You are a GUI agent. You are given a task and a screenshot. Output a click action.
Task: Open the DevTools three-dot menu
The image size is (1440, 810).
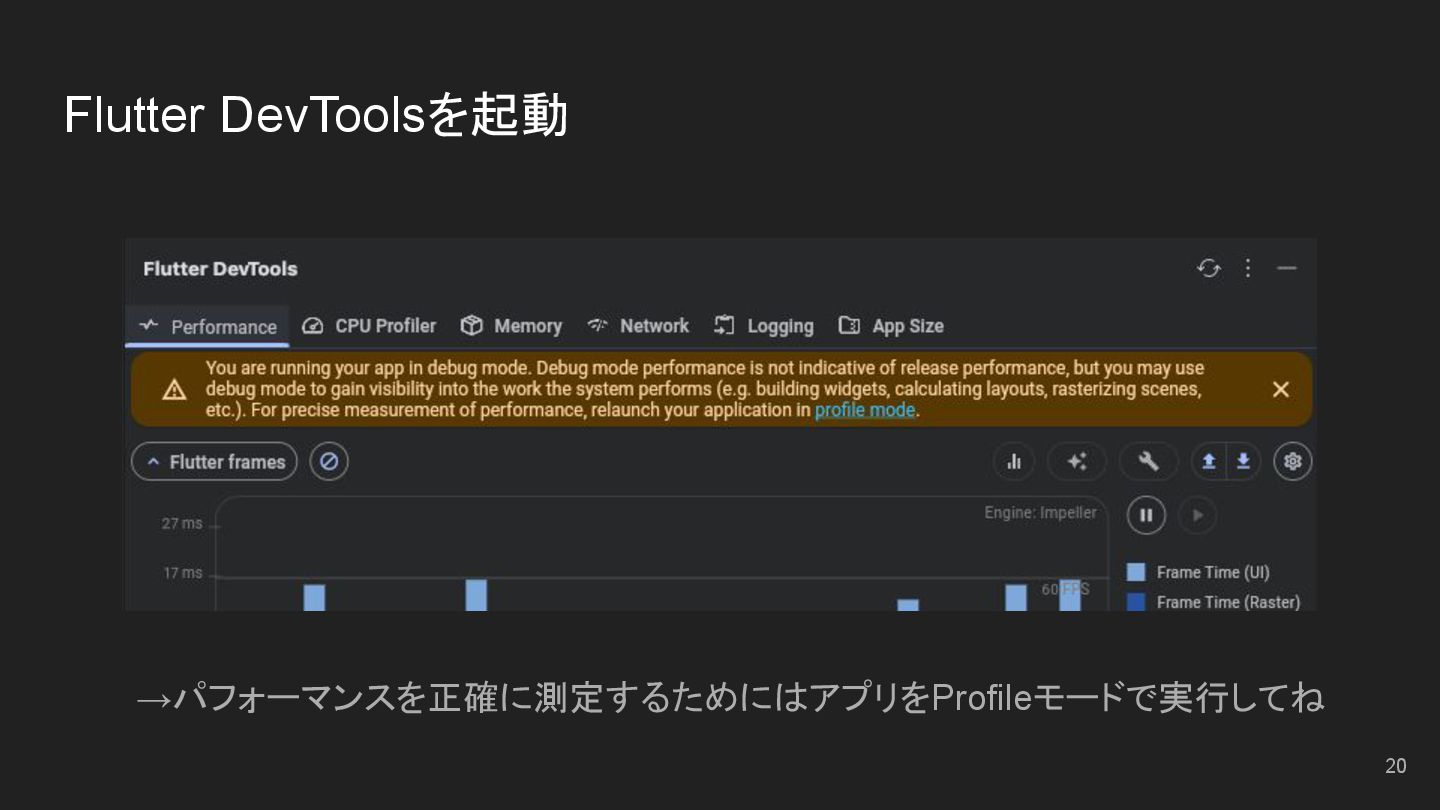(x=1247, y=268)
